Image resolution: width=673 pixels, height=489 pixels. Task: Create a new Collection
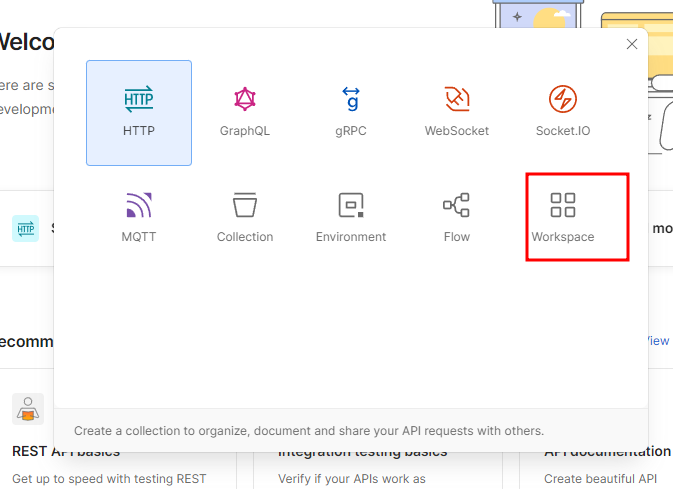(x=245, y=218)
